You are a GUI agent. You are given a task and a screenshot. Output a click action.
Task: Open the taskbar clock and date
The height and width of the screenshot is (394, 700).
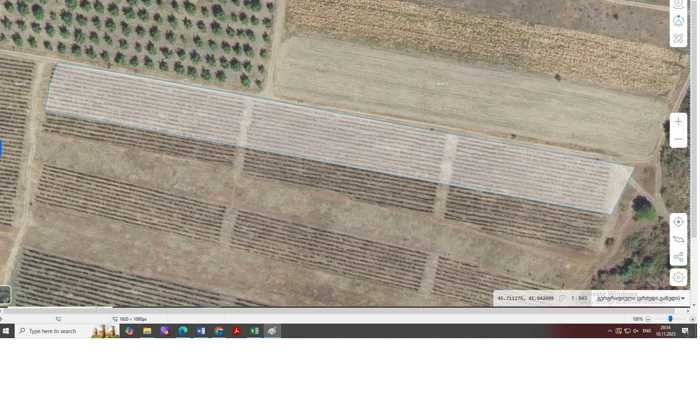[665, 331]
